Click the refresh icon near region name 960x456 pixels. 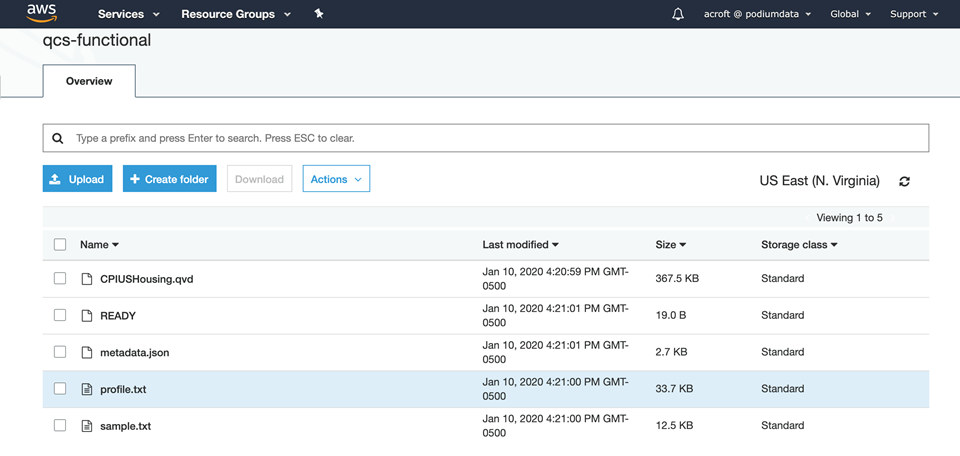(x=905, y=181)
